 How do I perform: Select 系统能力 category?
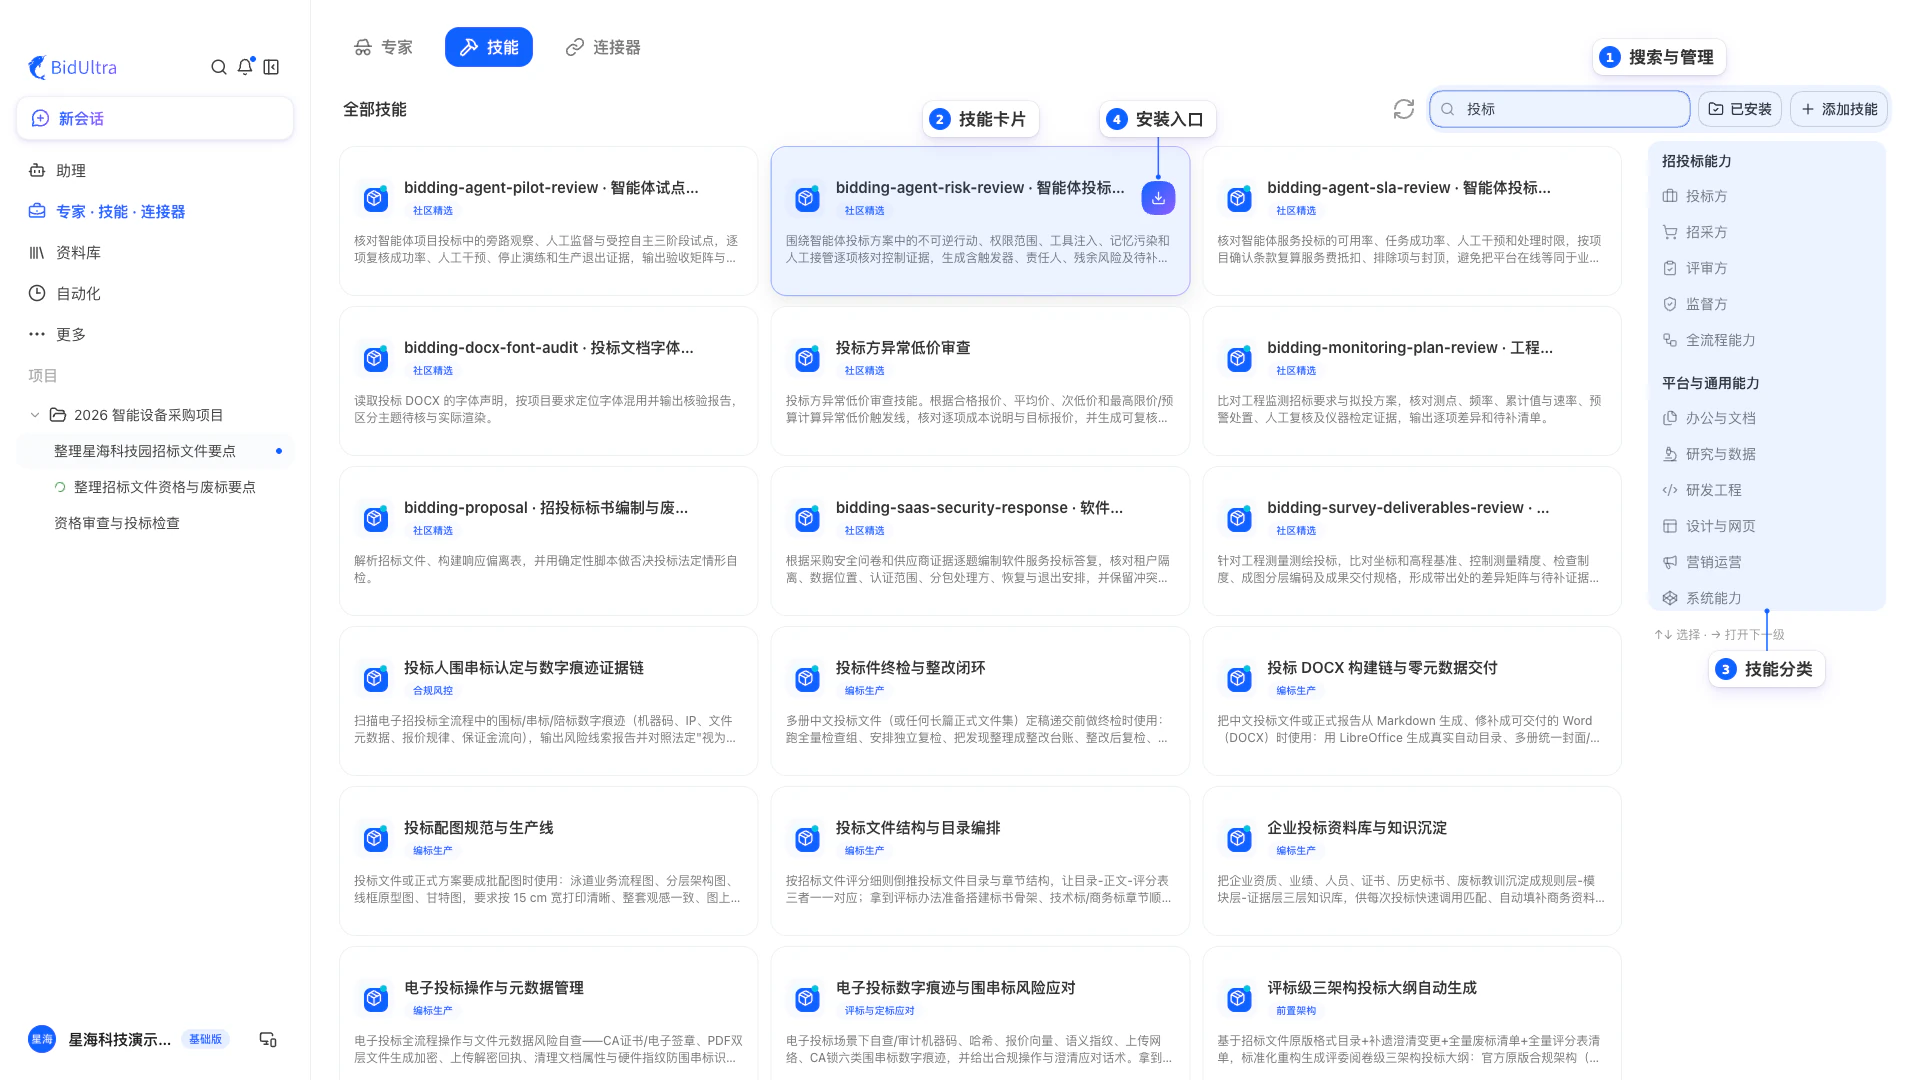[1766, 598]
